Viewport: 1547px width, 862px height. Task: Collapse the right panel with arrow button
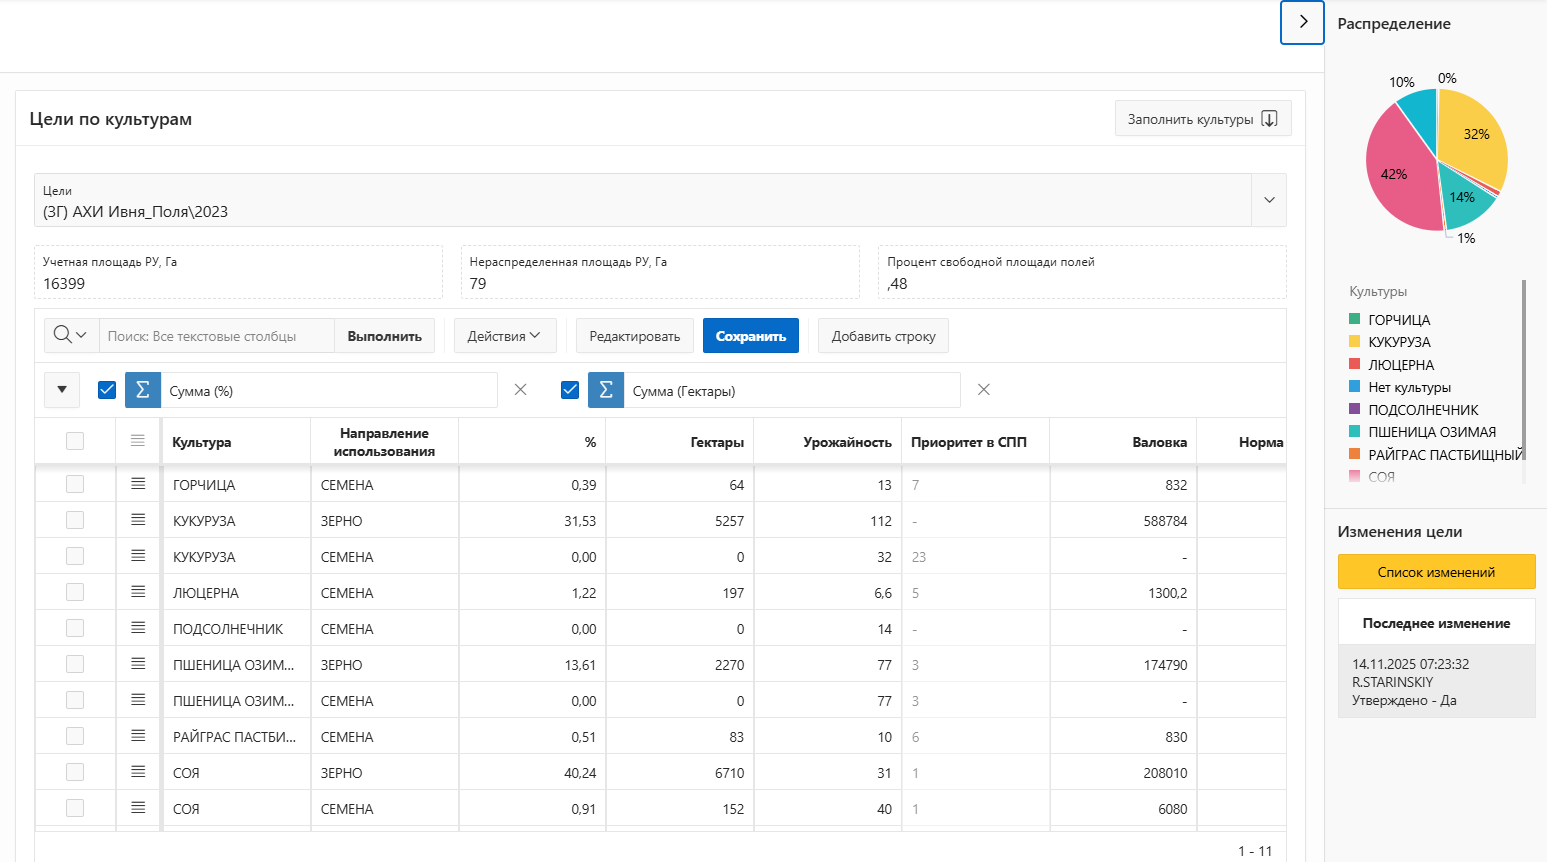tap(1302, 22)
